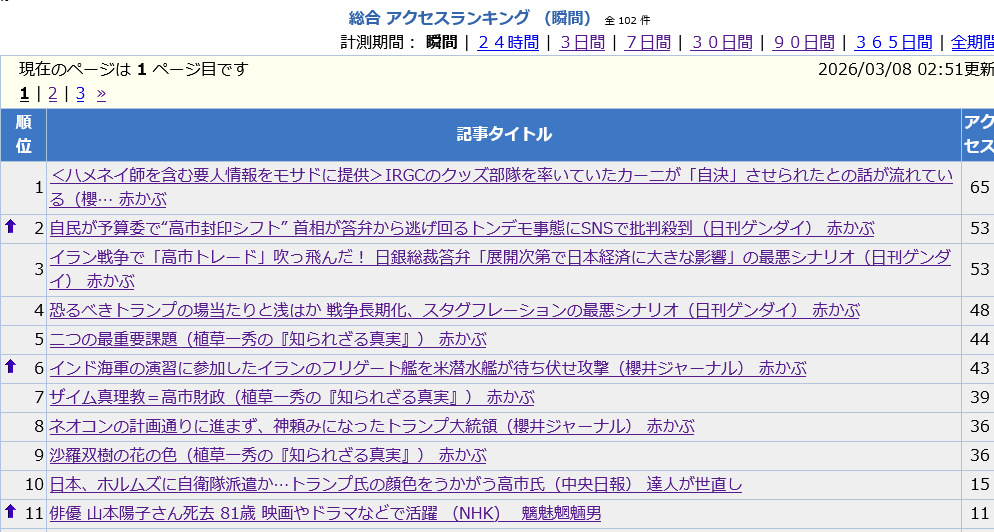Click the up arrow icon beside rank 6
Screen dimensions: 994x532
click(x=11, y=367)
